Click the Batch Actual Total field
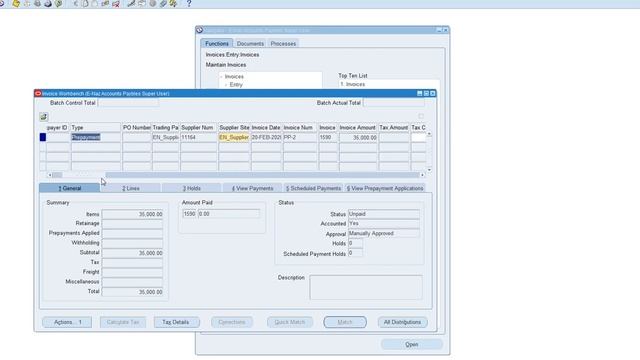Viewport: 640px width, 360px height. point(393,103)
